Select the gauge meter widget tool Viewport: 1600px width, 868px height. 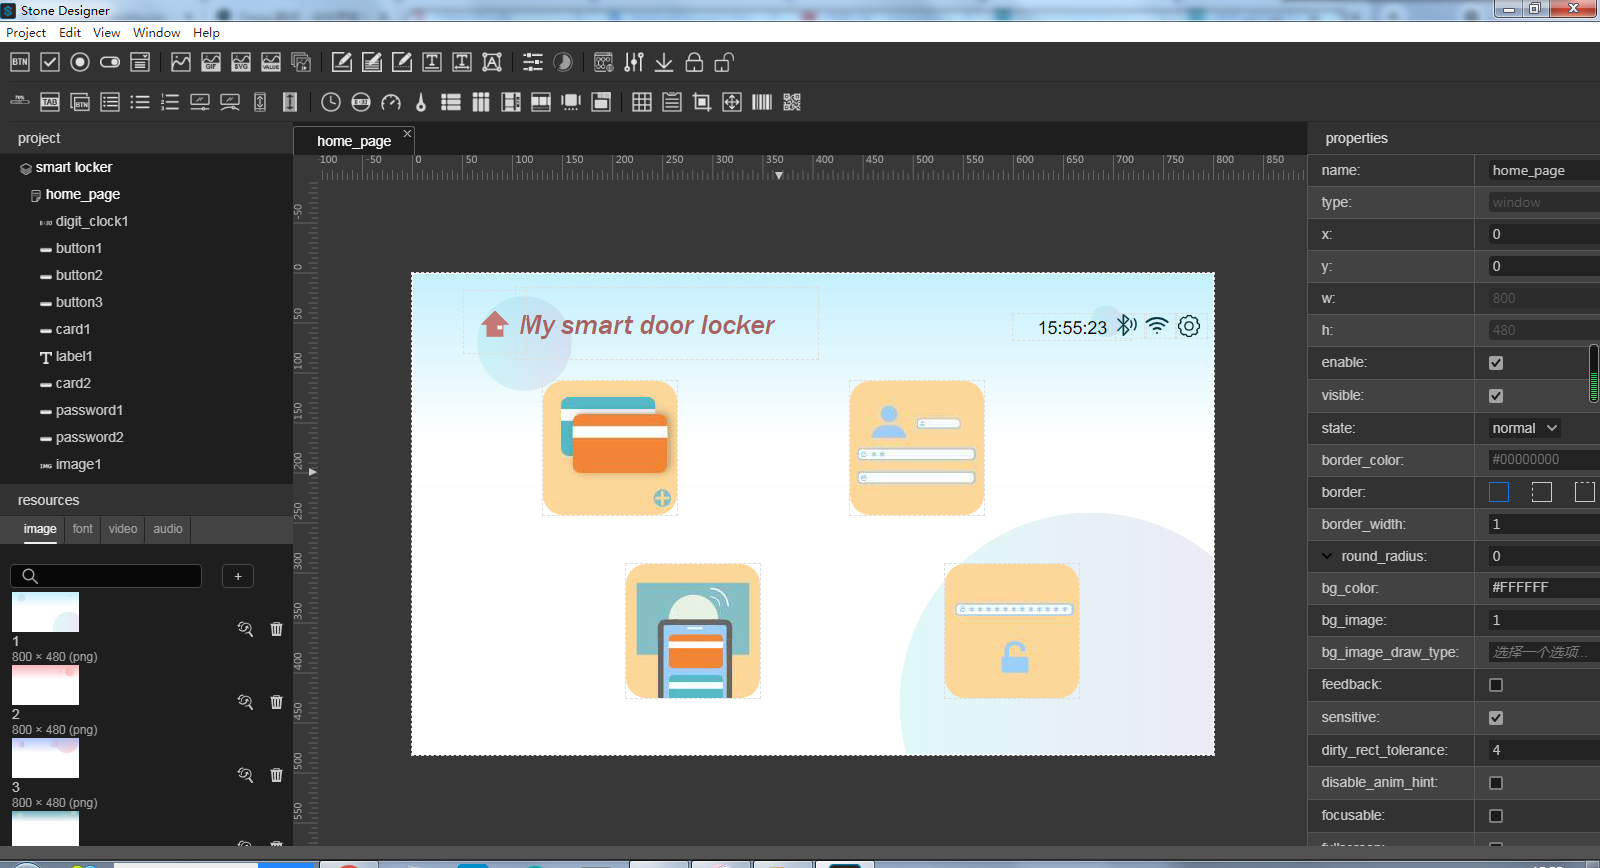click(391, 102)
